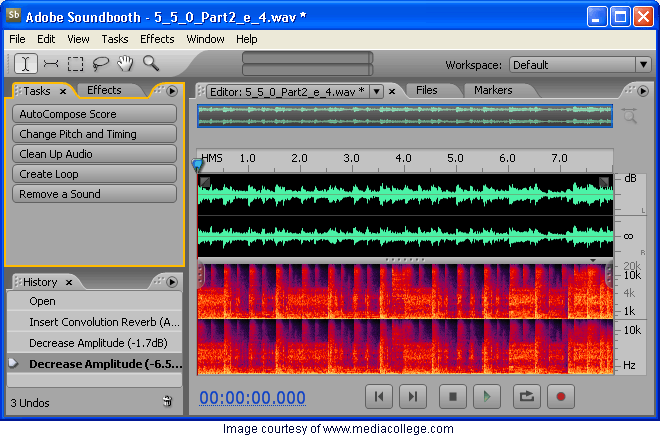Viewport: 660px width, 436px height.
Task: Click the Stop playback button
Action: (453, 396)
